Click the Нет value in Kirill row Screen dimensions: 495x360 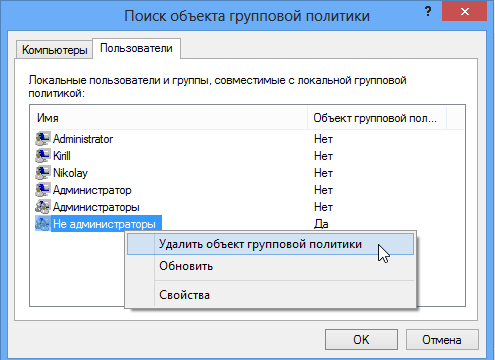(323, 156)
